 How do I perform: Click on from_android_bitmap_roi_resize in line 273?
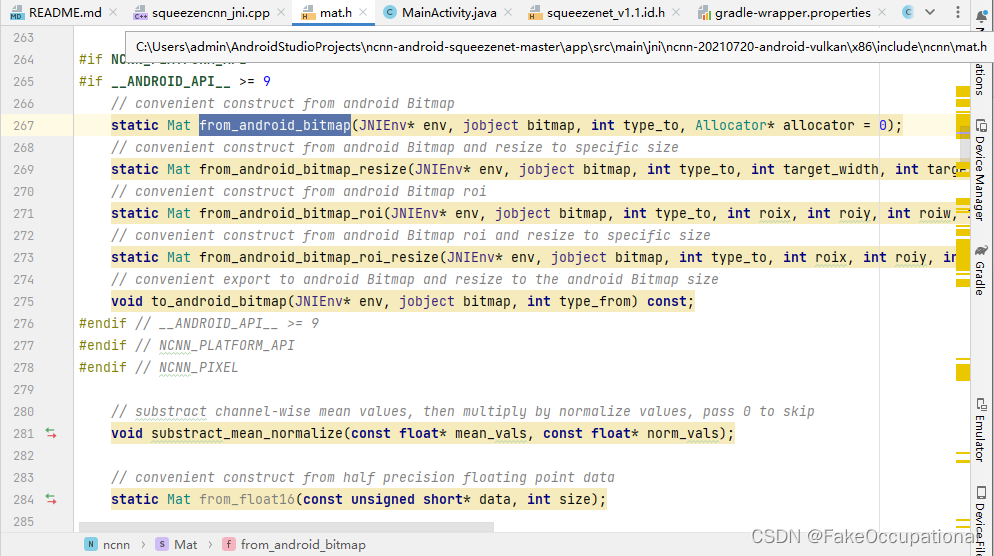319,257
